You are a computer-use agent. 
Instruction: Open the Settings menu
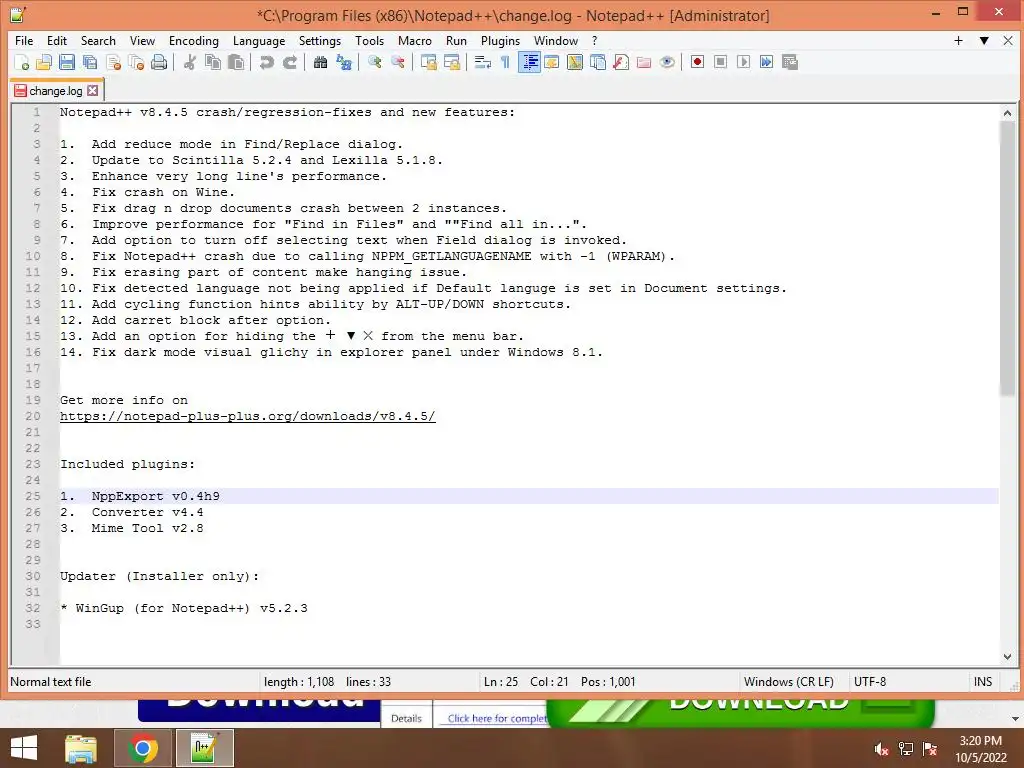[320, 40]
